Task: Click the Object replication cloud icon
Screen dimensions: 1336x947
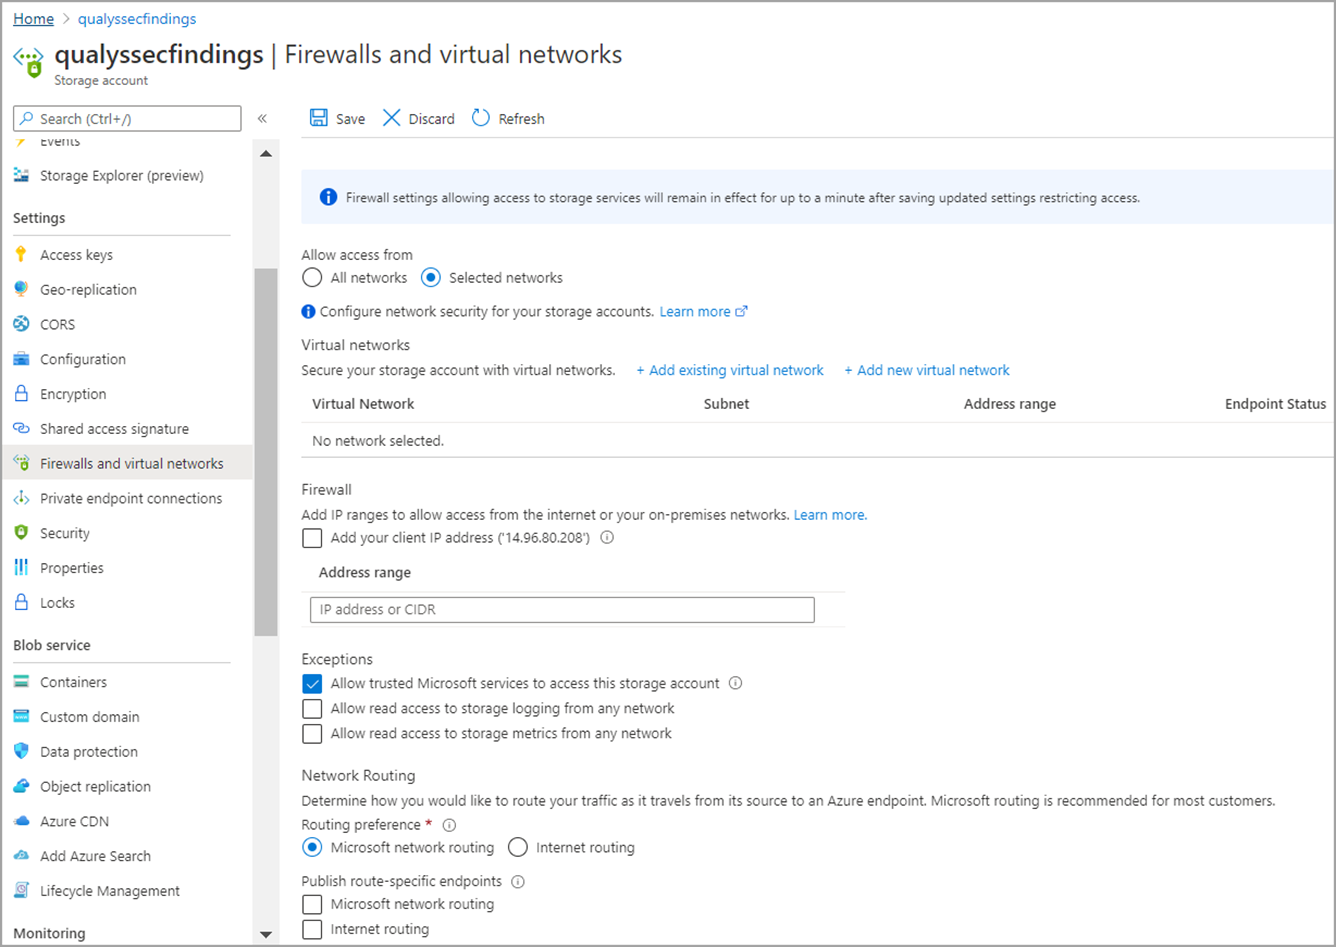Action: (21, 786)
